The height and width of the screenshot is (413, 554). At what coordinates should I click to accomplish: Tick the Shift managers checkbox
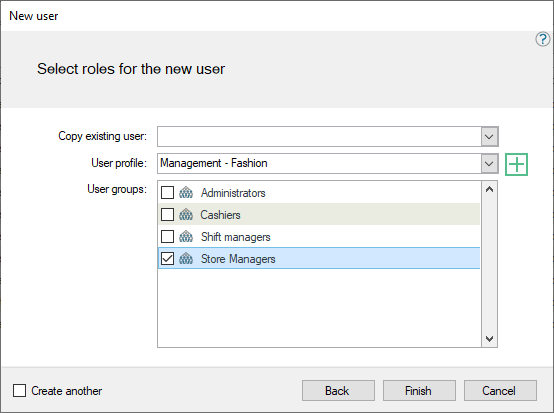[167, 236]
